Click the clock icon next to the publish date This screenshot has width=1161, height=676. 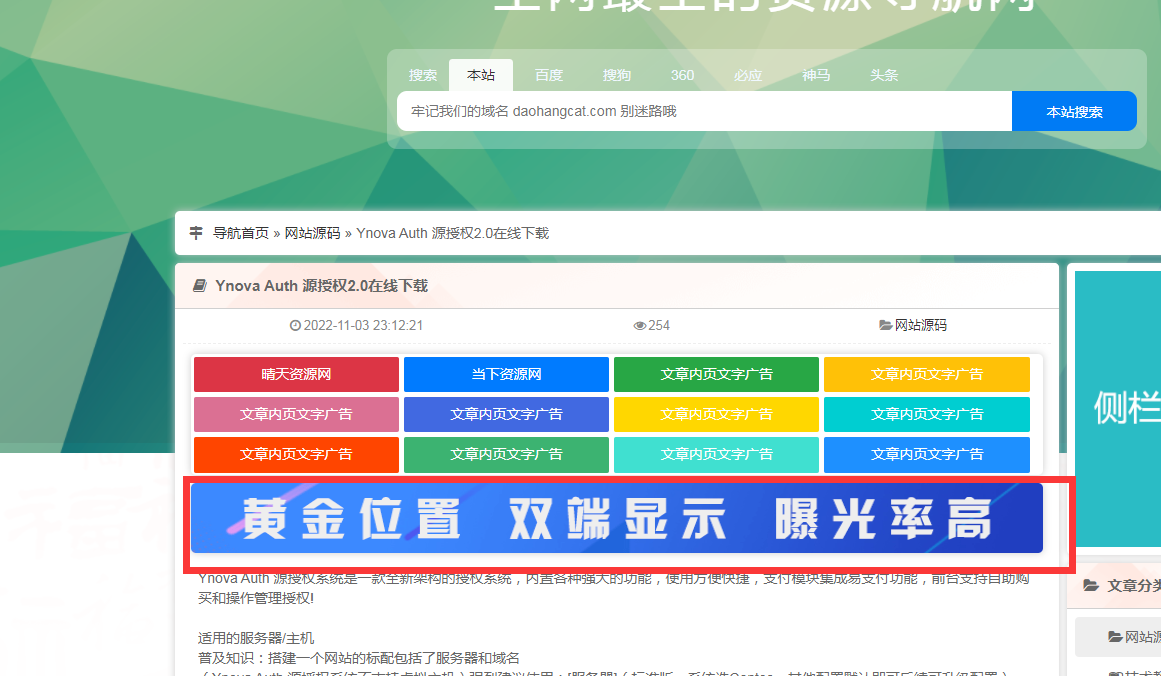click(x=295, y=326)
